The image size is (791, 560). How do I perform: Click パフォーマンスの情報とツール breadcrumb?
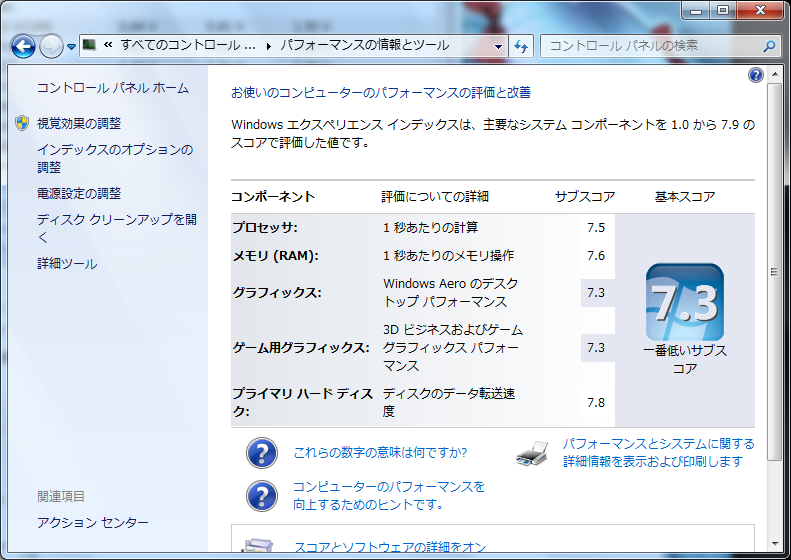point(365,45)
